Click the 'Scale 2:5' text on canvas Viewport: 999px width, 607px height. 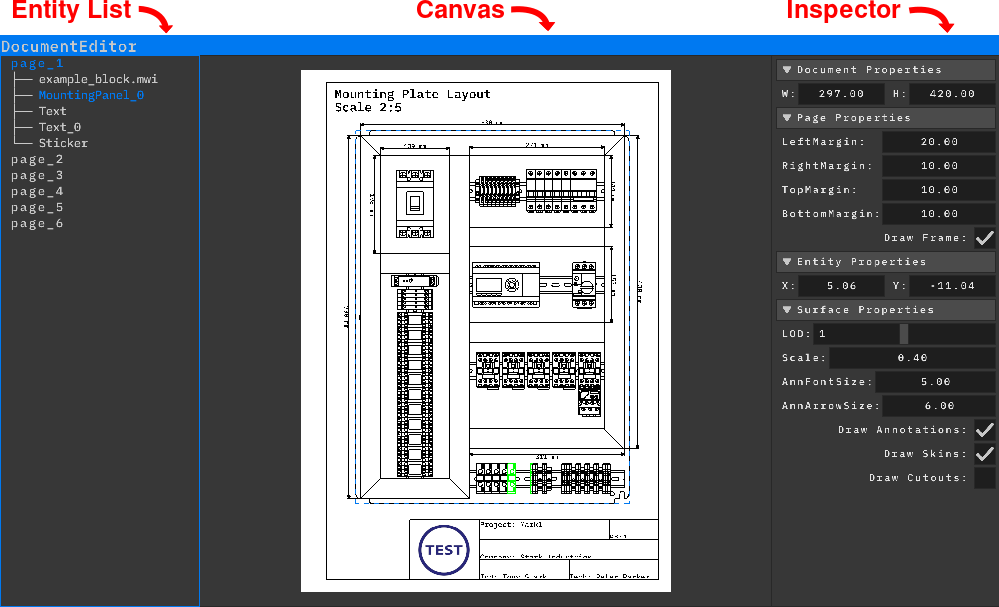click(368, 108)
